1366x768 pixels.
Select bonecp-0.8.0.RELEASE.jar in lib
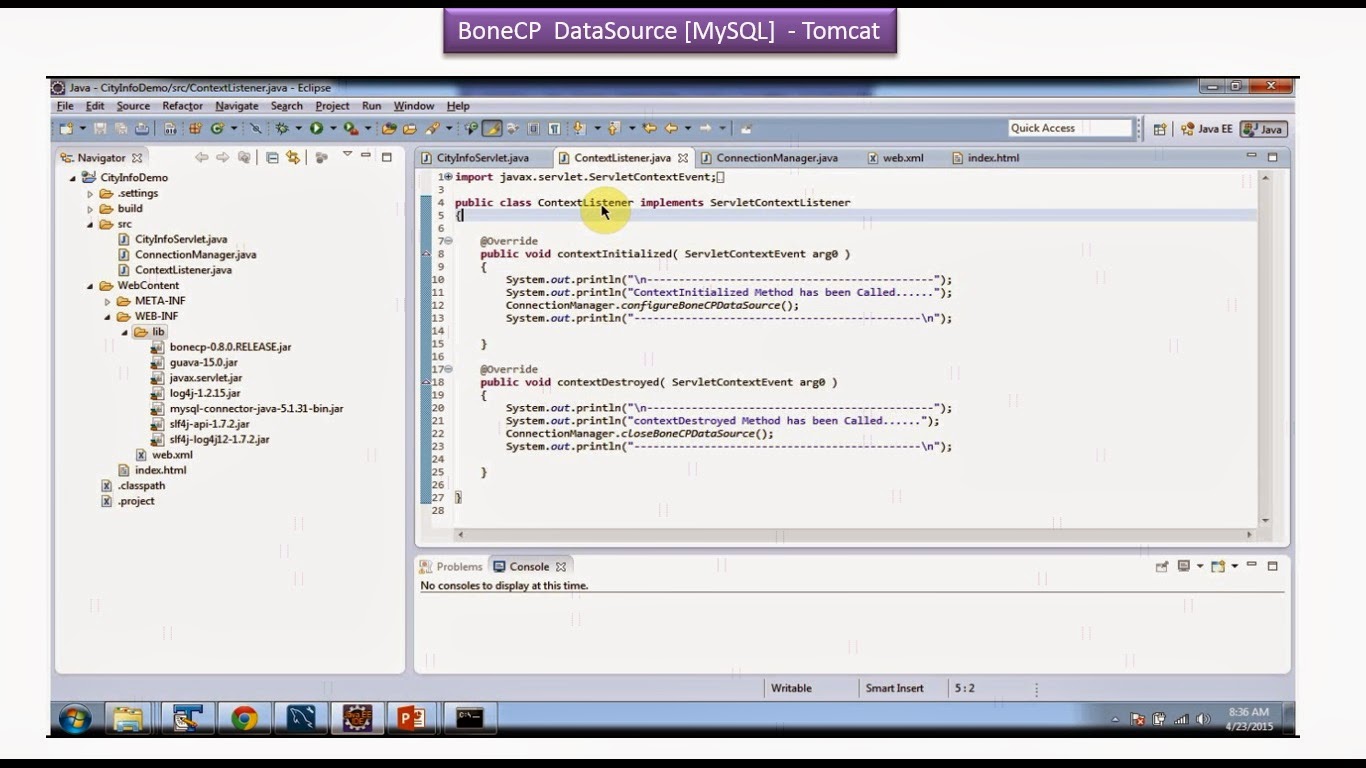(x=230, y=347)
